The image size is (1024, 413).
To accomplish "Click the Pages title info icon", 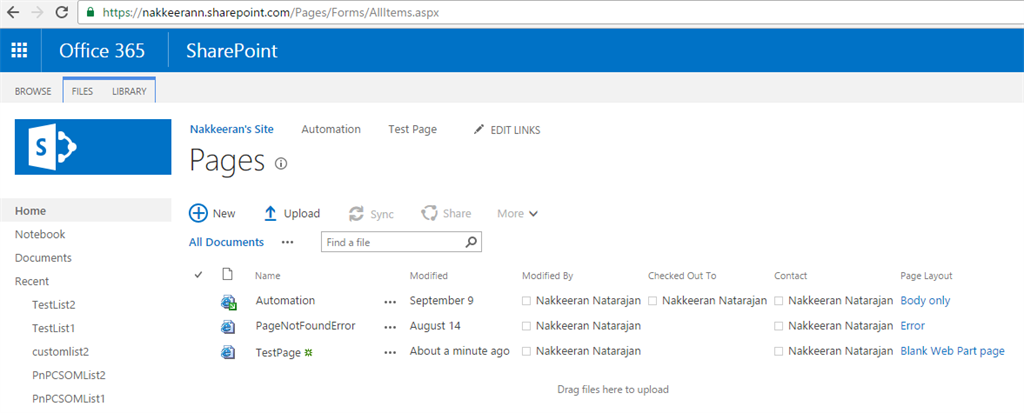I will click(281, 163).
